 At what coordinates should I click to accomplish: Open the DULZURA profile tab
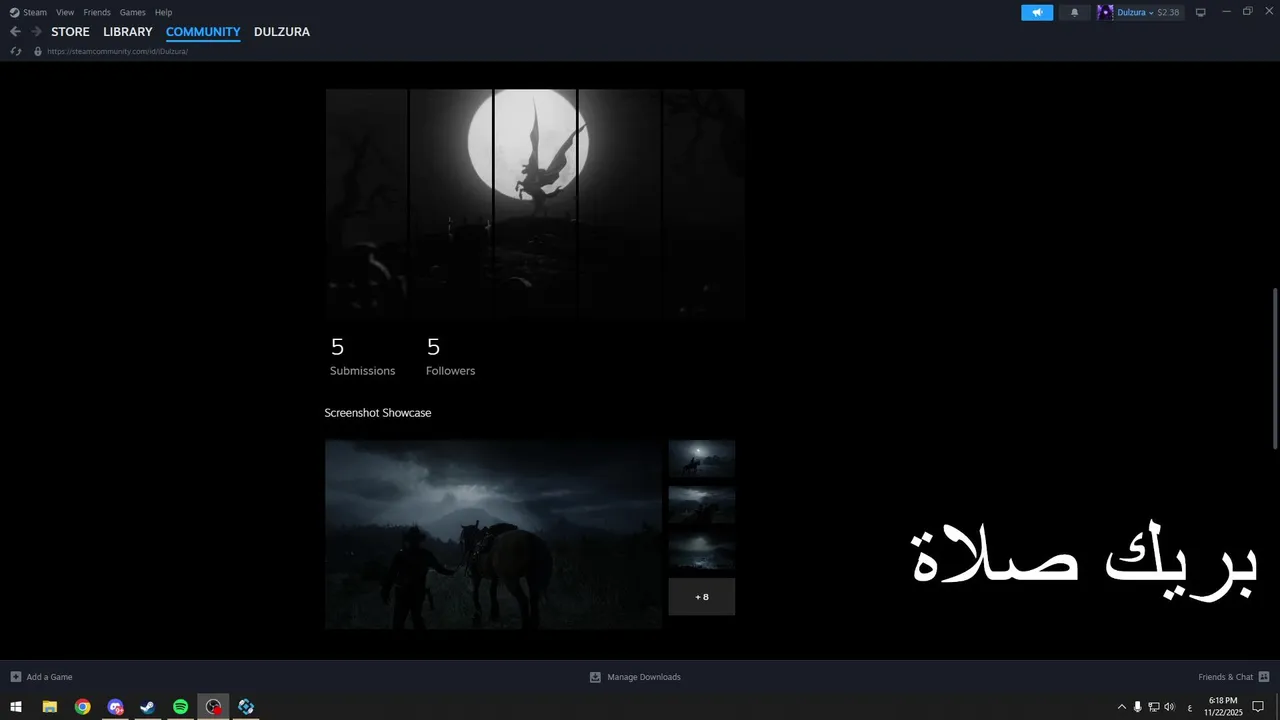pos(282,32)
